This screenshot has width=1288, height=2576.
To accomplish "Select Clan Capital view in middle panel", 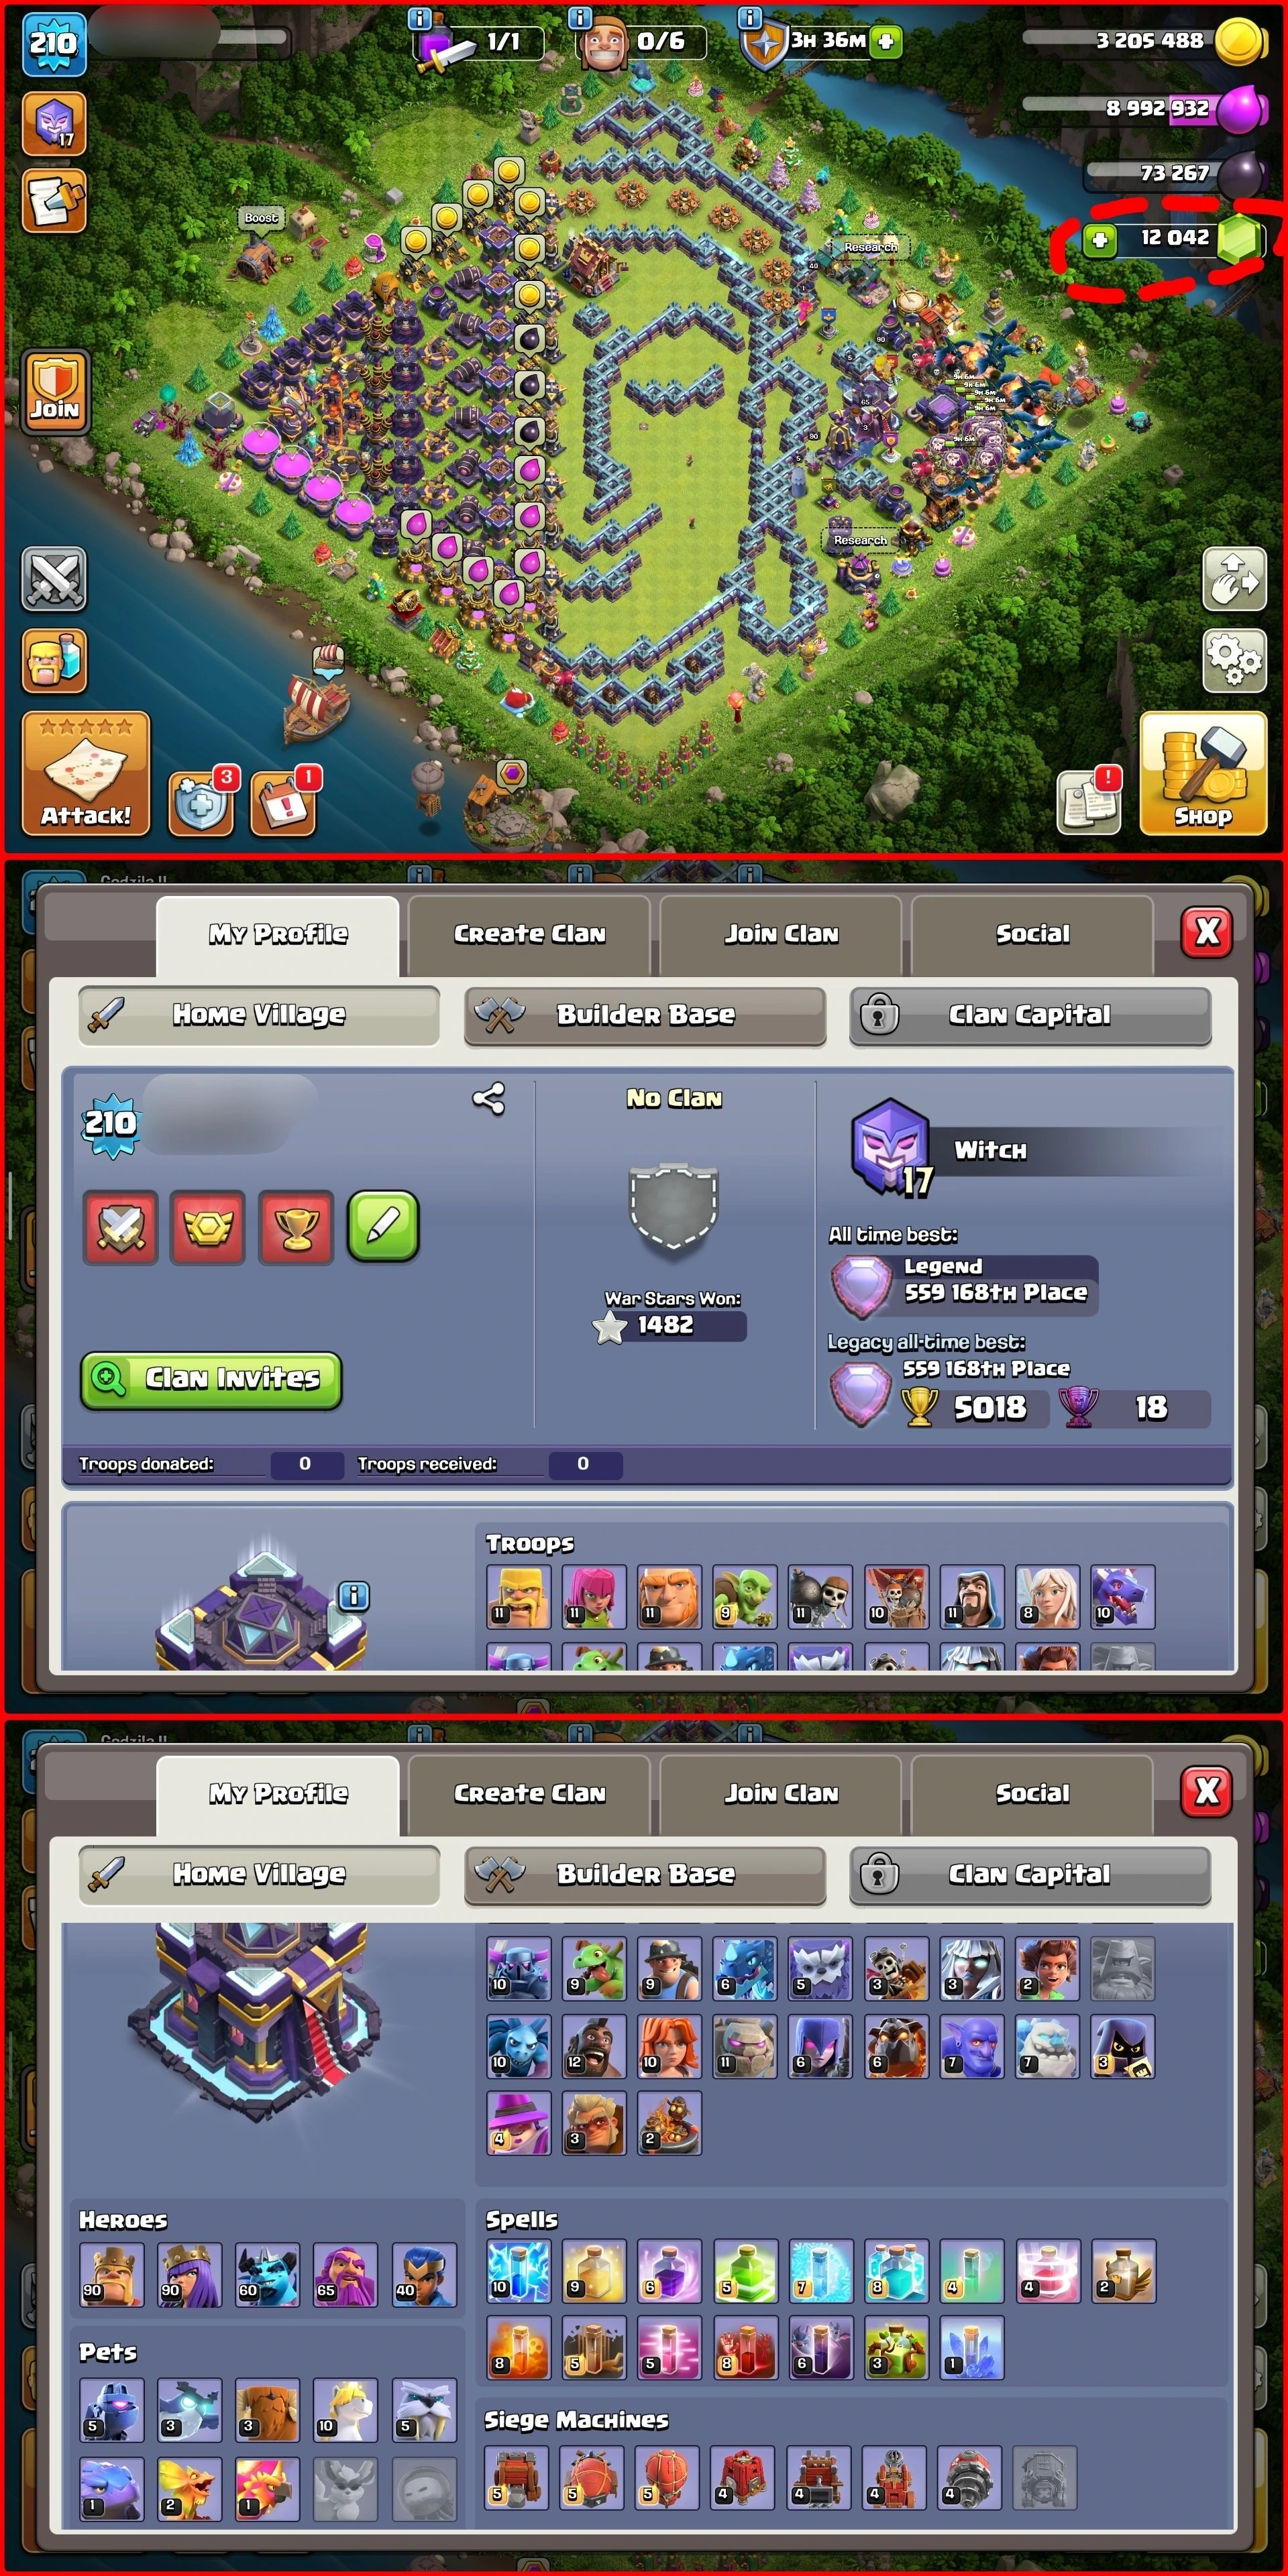I will [1030, 1015].
